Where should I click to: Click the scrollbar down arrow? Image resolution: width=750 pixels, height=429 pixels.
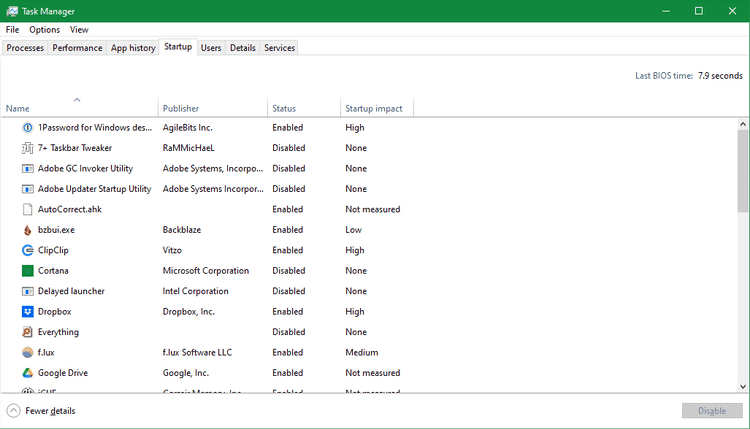(742, 386)
